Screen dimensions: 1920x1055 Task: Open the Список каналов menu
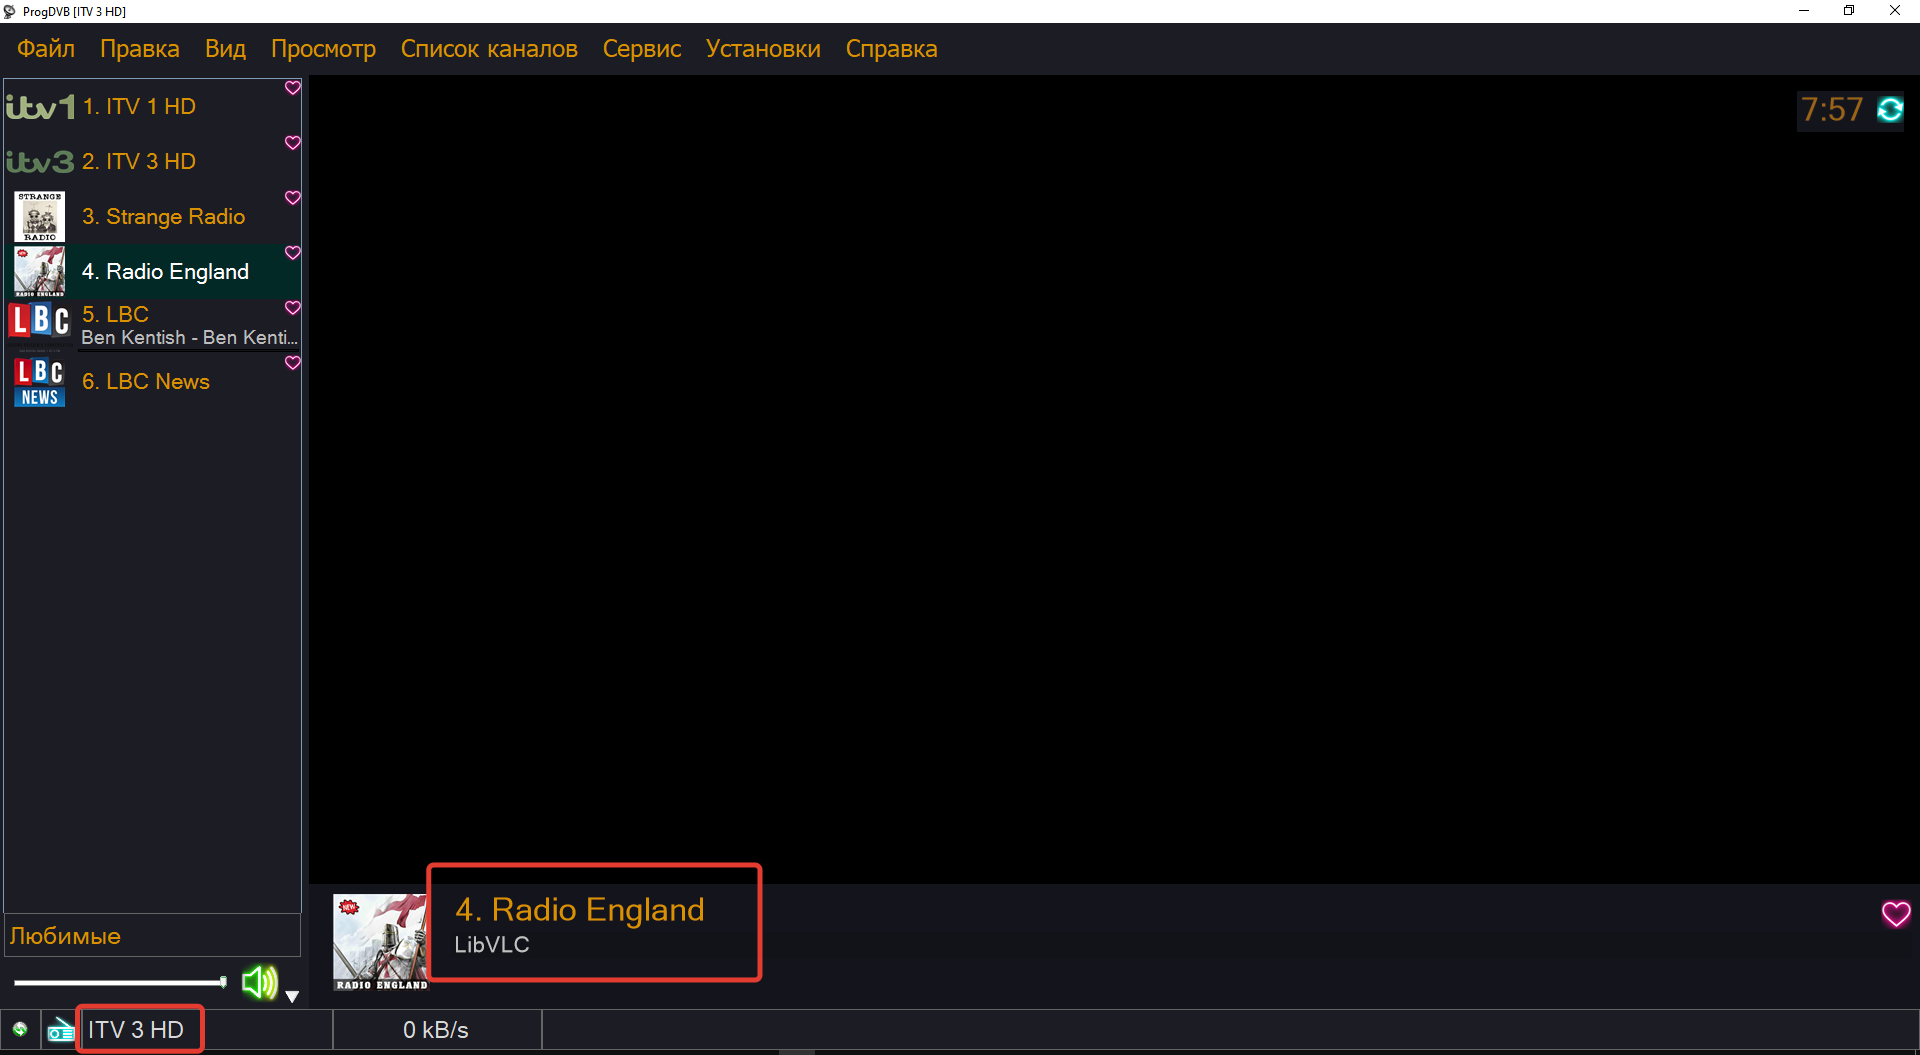[489, 49]
